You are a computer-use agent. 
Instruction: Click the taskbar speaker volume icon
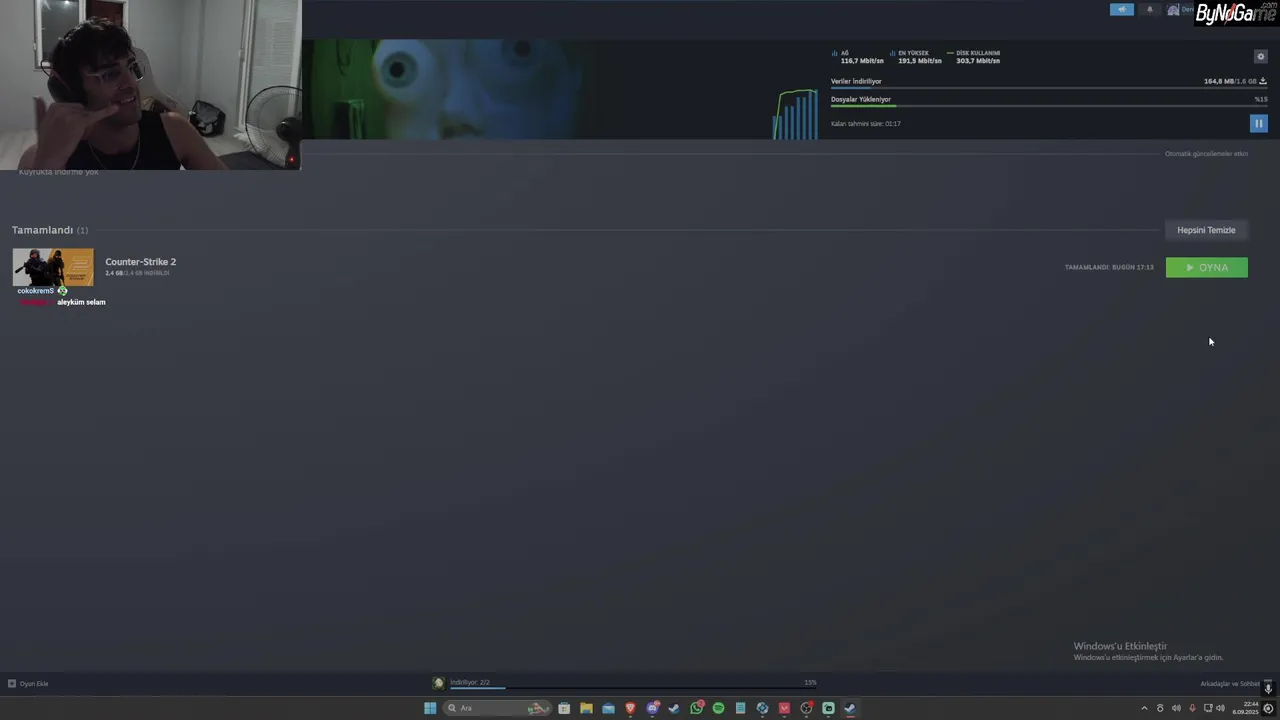pos(1220,708)
